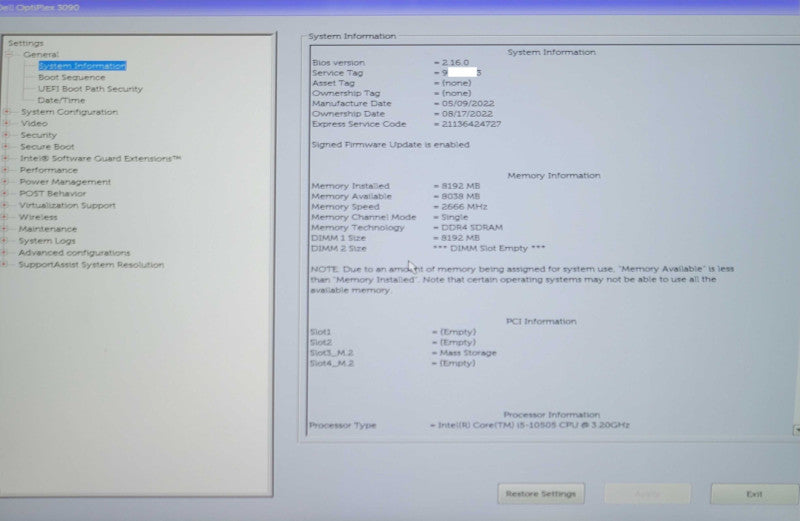Viewport: 800px width, 521px height.
Task: Select the Wireless category
Action: point(38,217)
